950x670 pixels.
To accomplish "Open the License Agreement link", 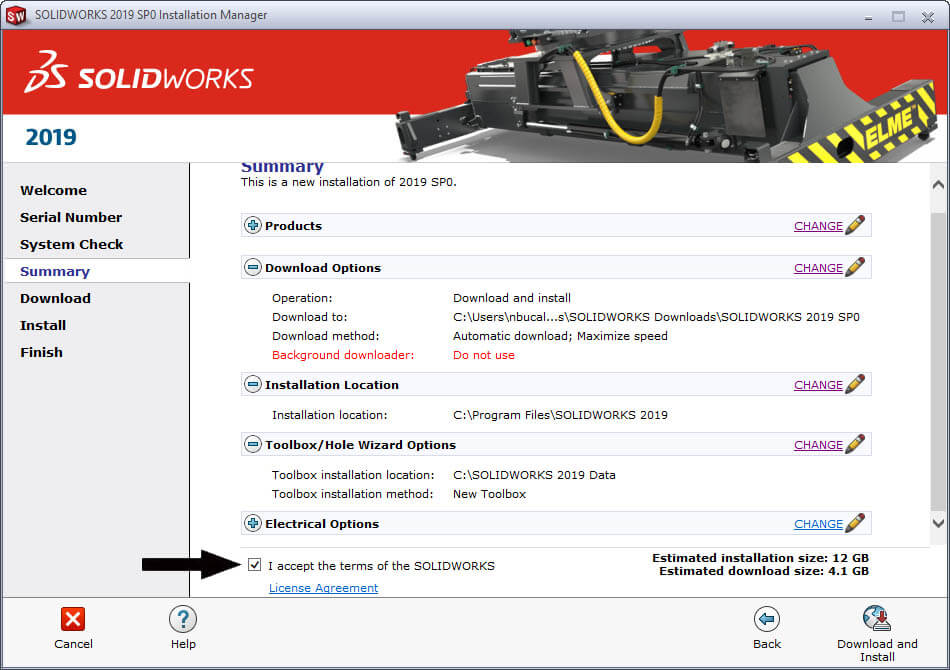I will click(x=323, y=588).
